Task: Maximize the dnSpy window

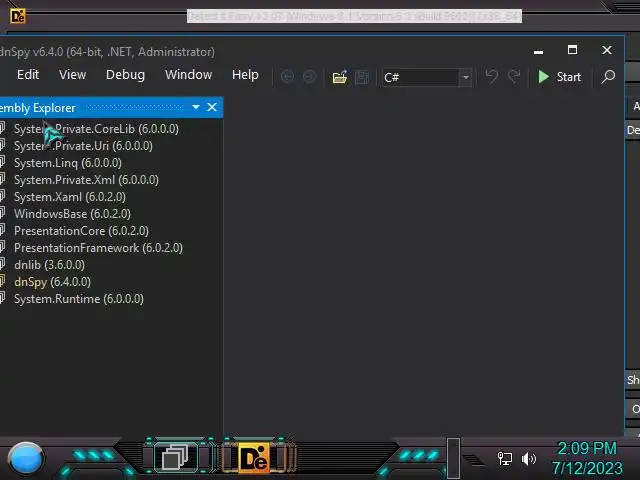Action: tap(572, 50)
